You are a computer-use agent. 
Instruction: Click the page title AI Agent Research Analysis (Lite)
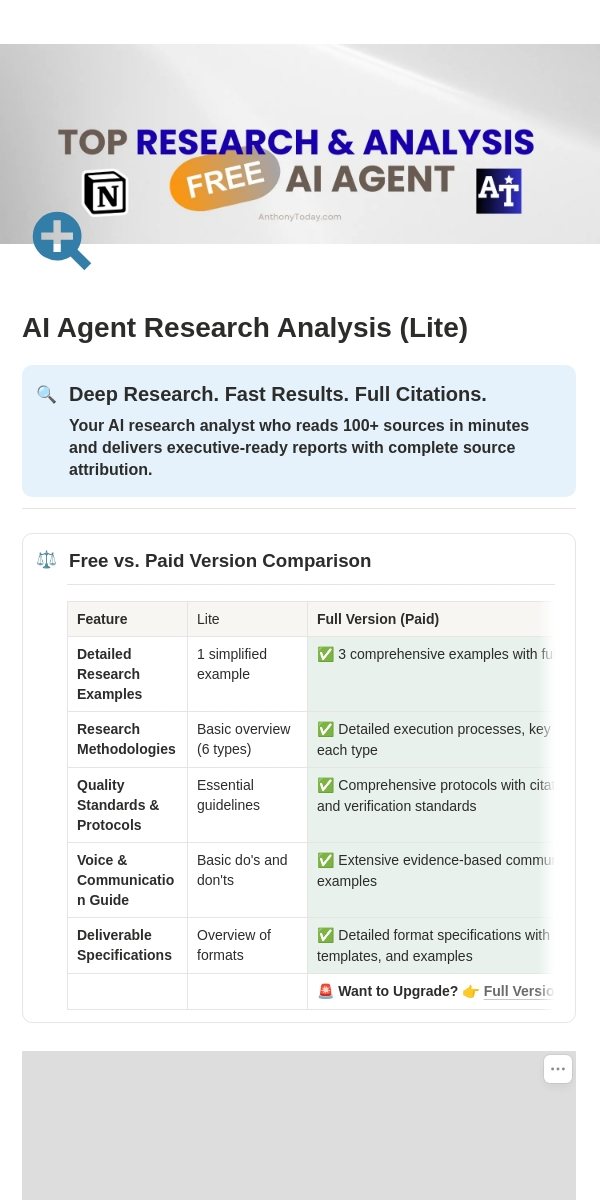point(245,328)
